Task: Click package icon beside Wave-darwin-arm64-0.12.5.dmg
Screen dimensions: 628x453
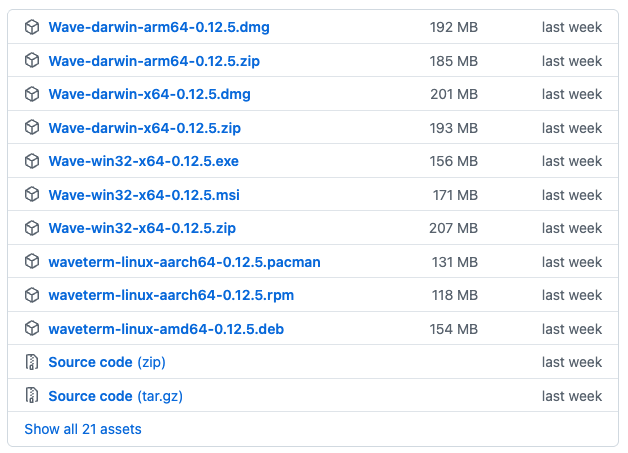Action: pyautogui.click(x=32, y=27)
